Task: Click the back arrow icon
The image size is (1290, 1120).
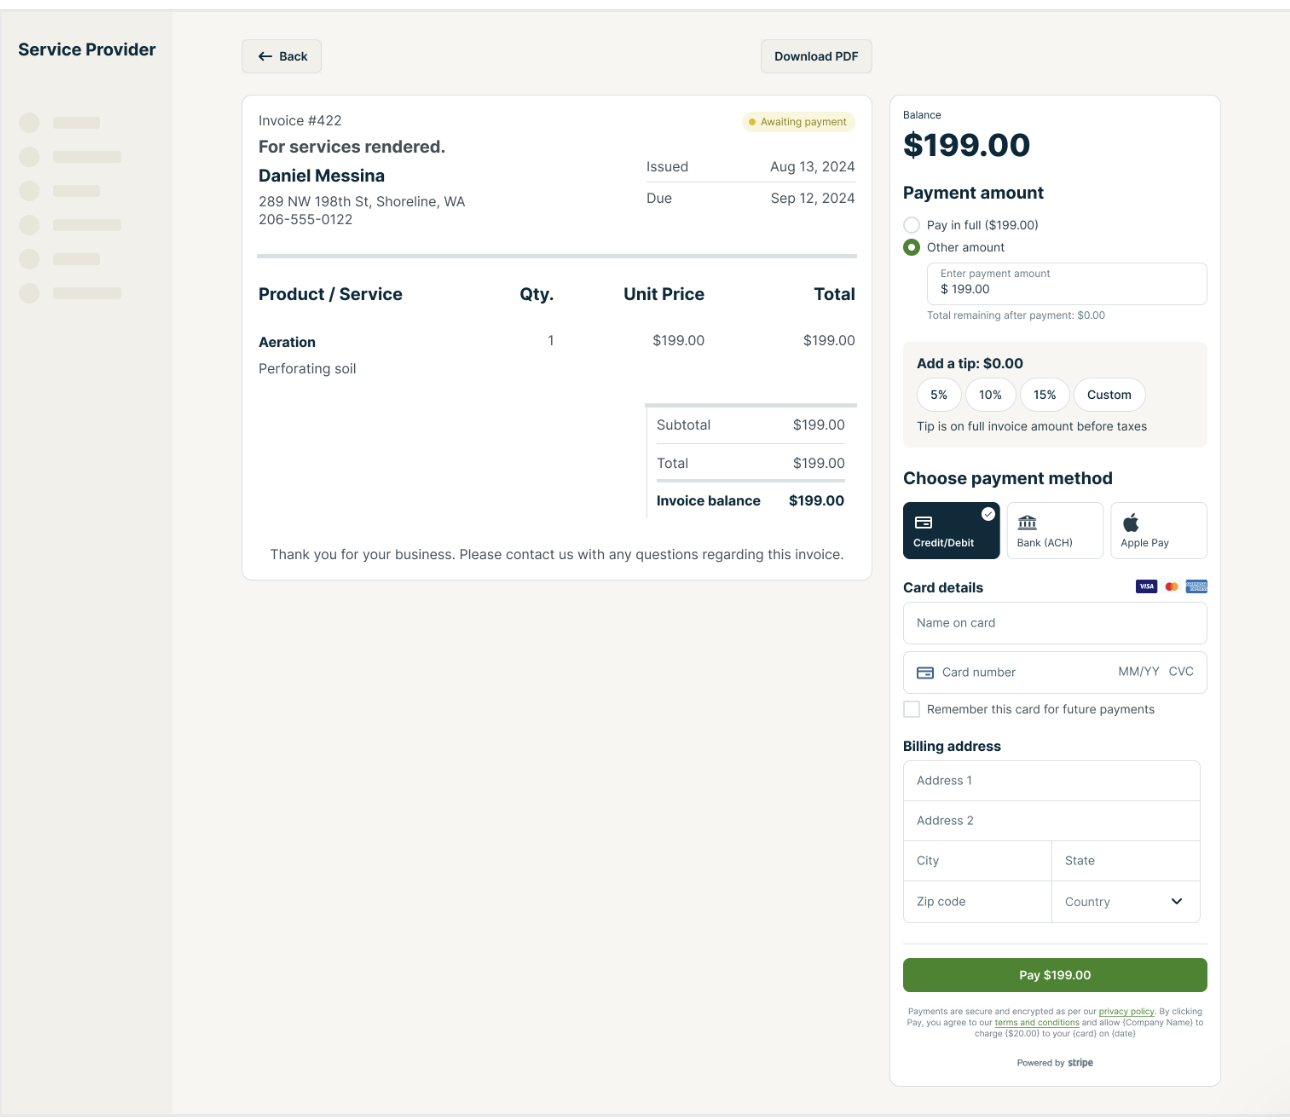Action: (x=265, y=57)
